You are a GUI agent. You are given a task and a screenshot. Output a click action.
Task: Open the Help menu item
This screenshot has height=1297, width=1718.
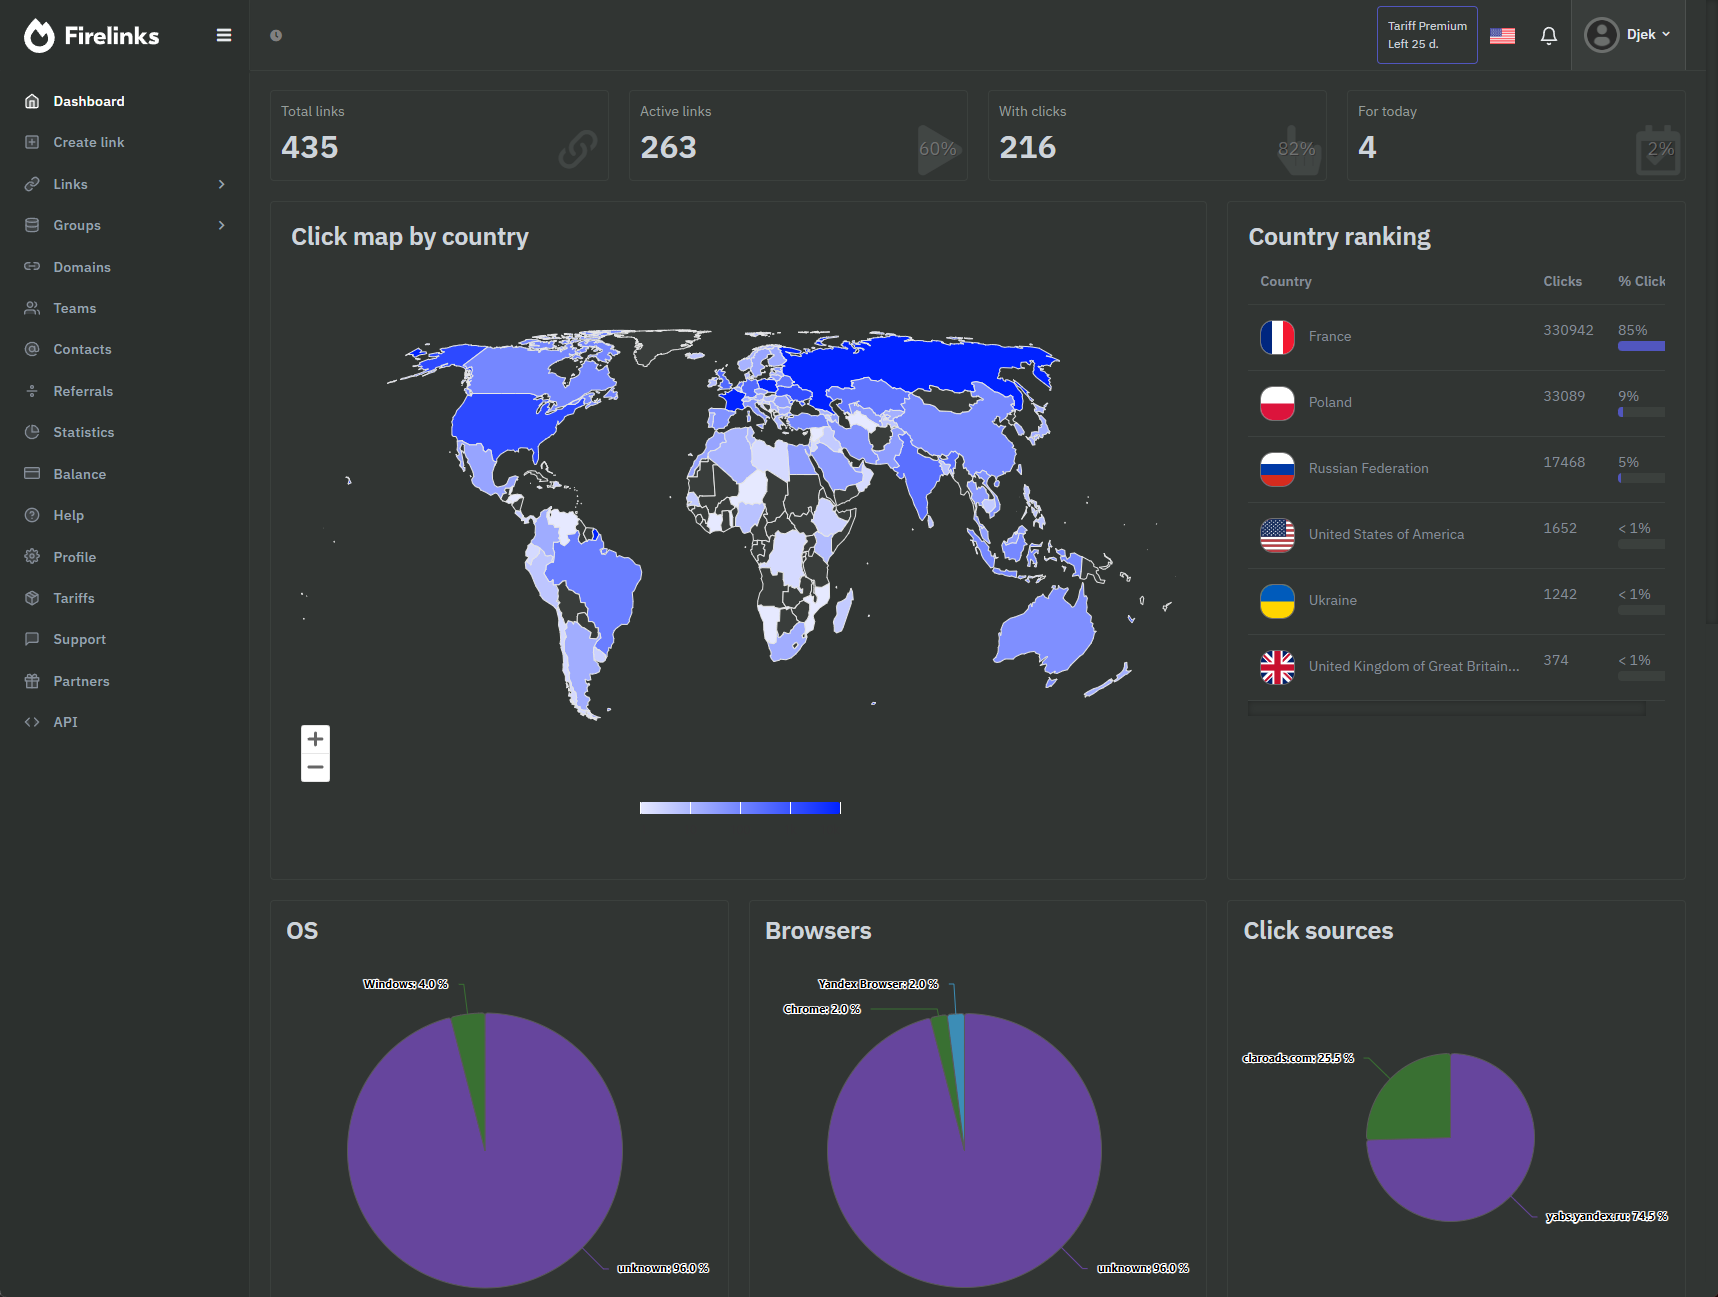pos(68,515)
